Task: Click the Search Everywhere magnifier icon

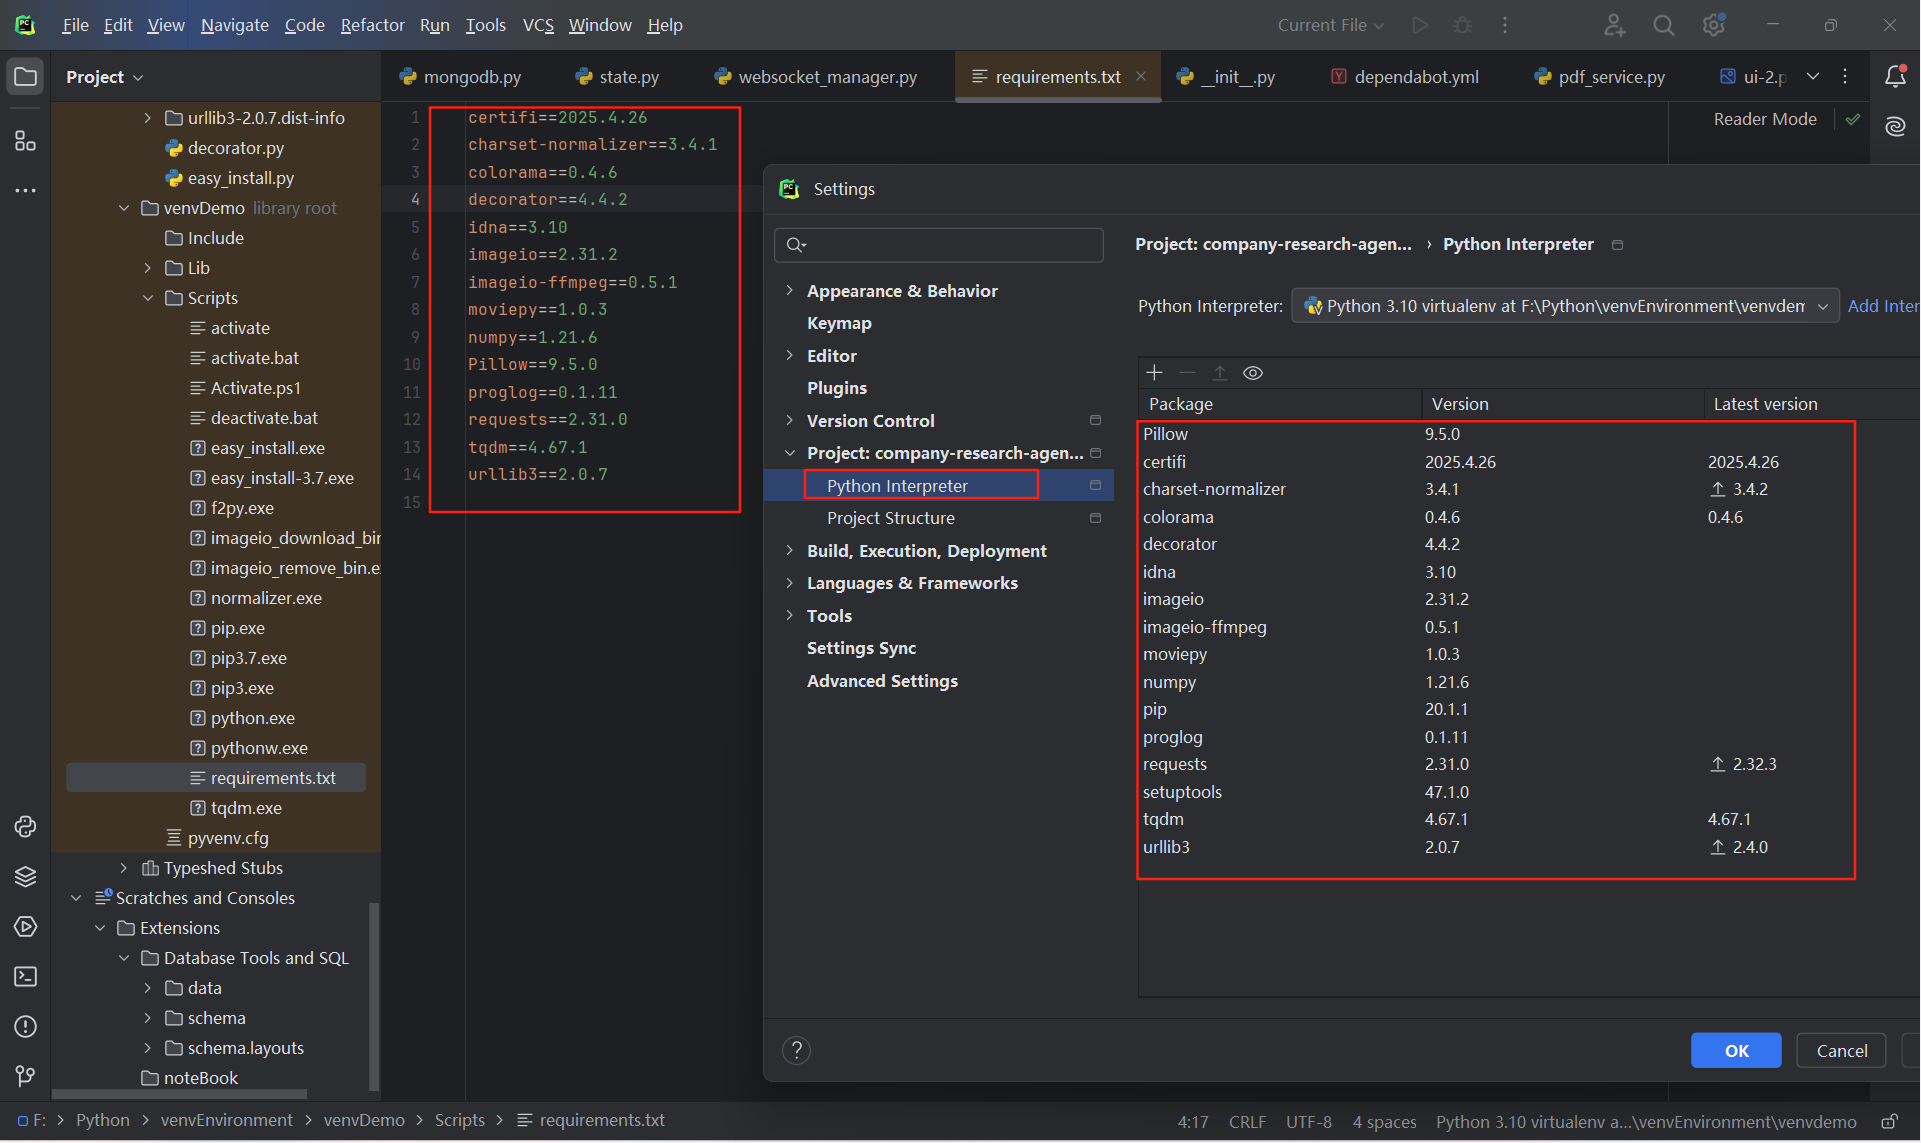Action: 1663,25
